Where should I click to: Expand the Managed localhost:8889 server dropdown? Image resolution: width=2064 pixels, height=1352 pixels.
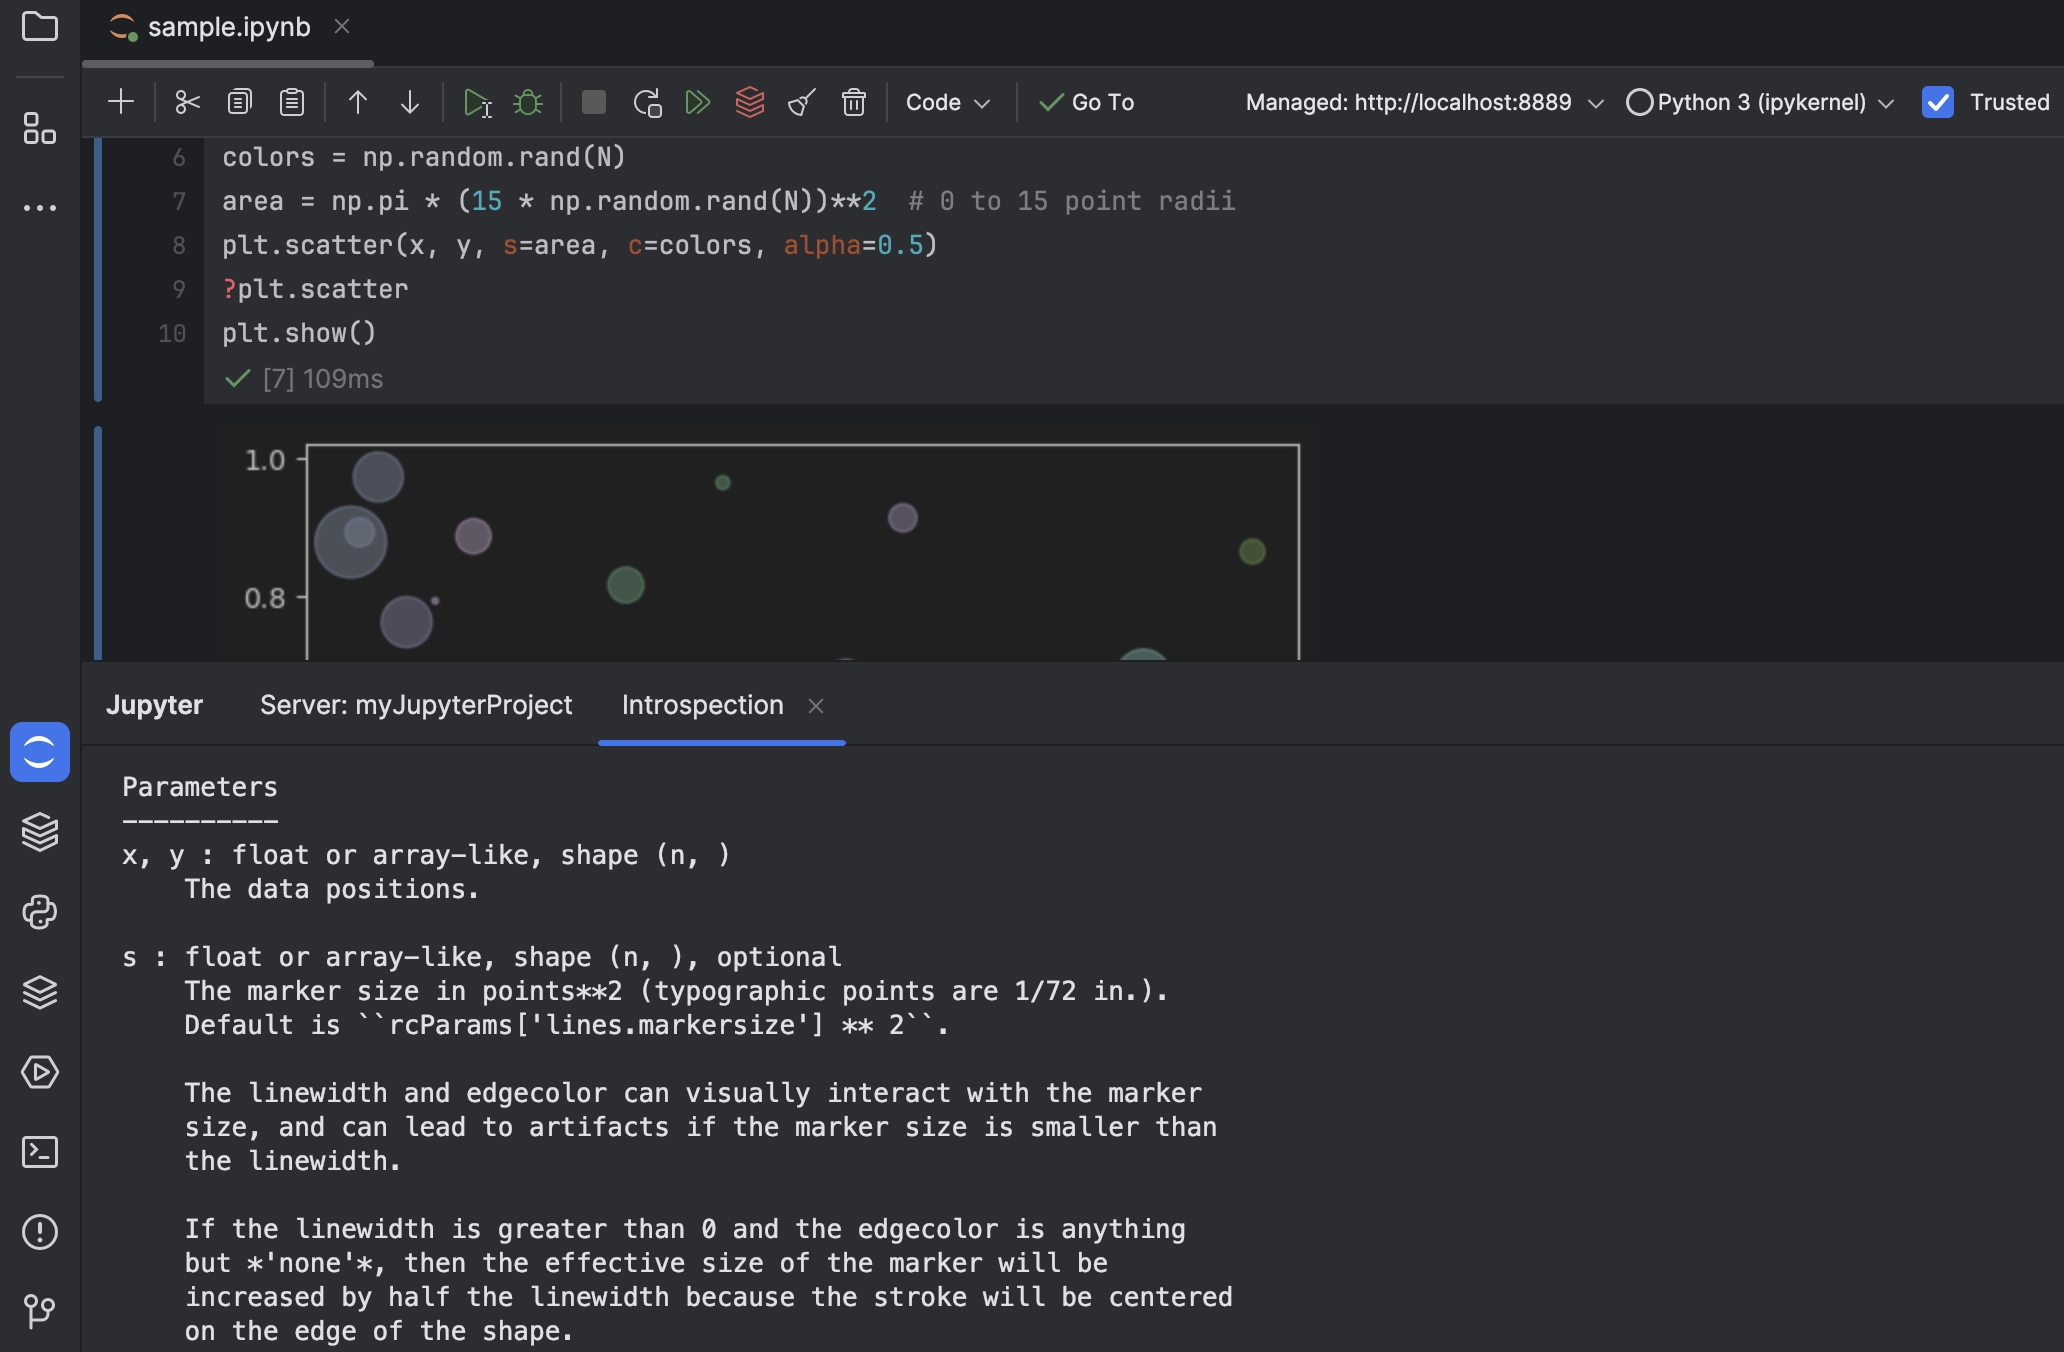click(1594, 101)
